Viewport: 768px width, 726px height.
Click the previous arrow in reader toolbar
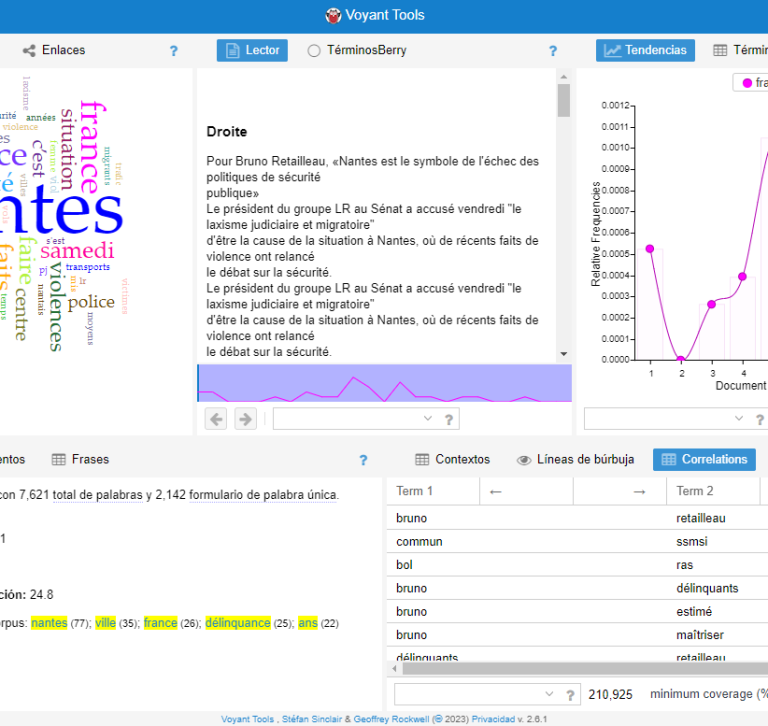click(x=216, y=419)
